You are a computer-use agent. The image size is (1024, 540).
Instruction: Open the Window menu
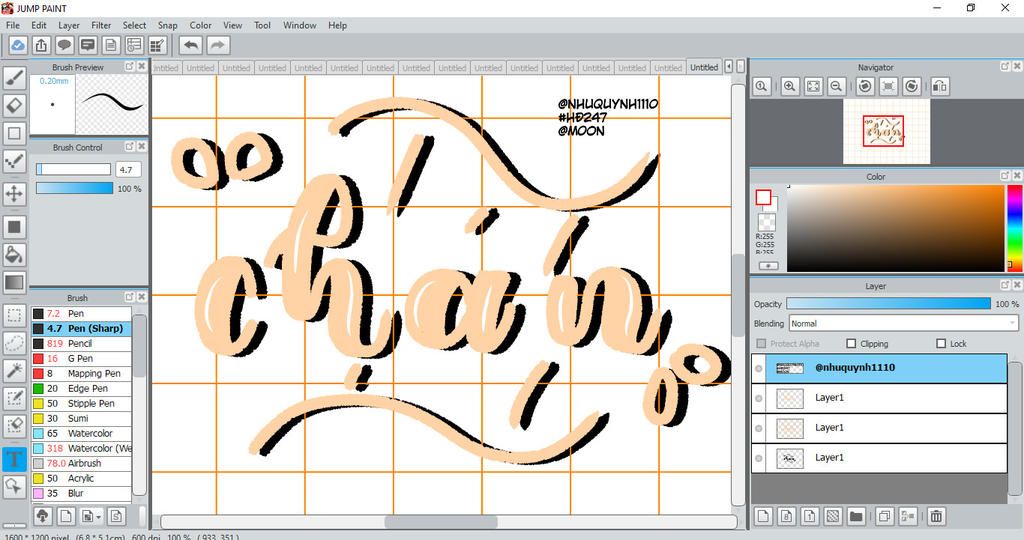pos(300,25)
